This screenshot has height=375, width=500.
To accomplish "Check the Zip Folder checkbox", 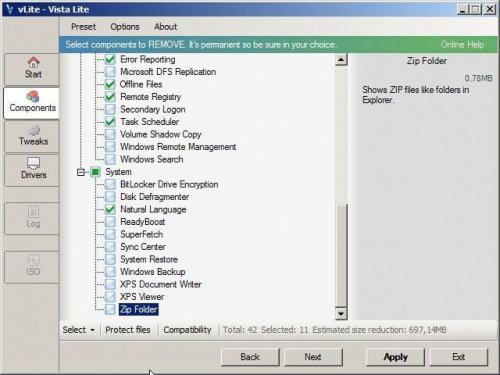I will click(x=110, y=309).
